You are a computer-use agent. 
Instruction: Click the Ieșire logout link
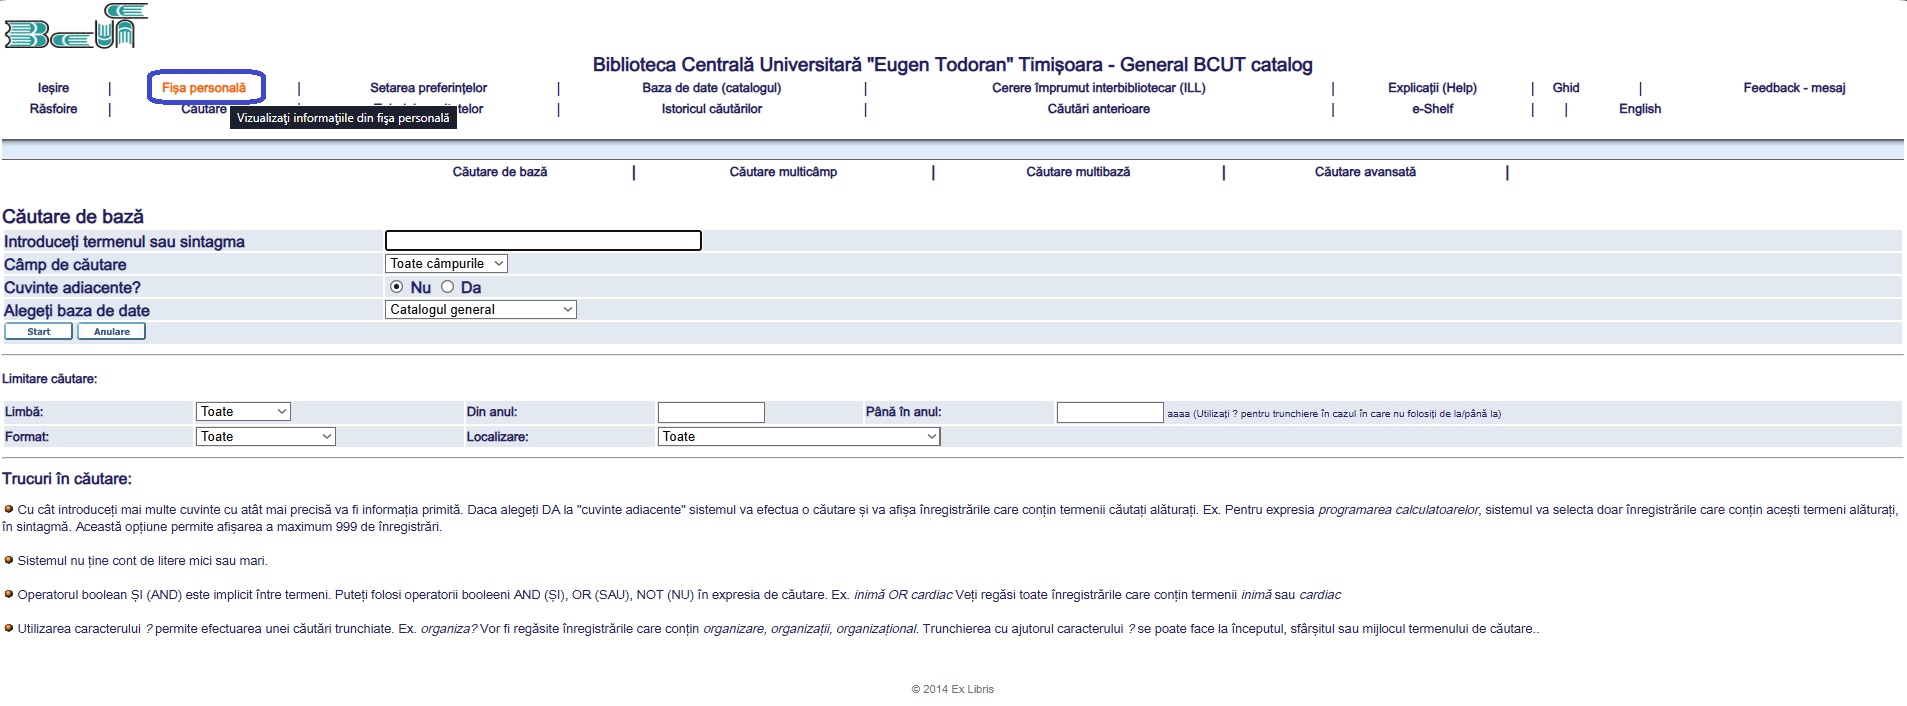(x=53, y=88)
